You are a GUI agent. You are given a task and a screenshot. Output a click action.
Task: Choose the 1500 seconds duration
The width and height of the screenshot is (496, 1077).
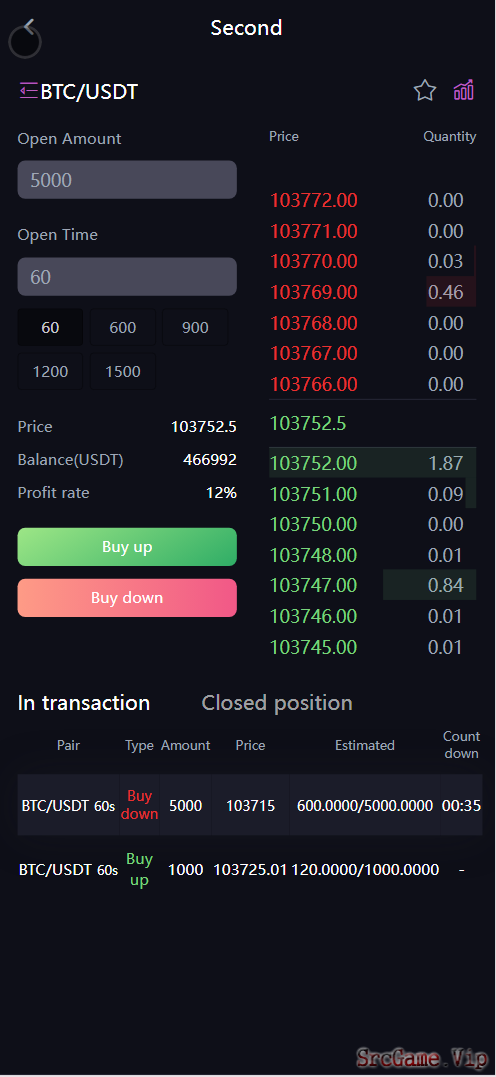click(x=123, y=372)
